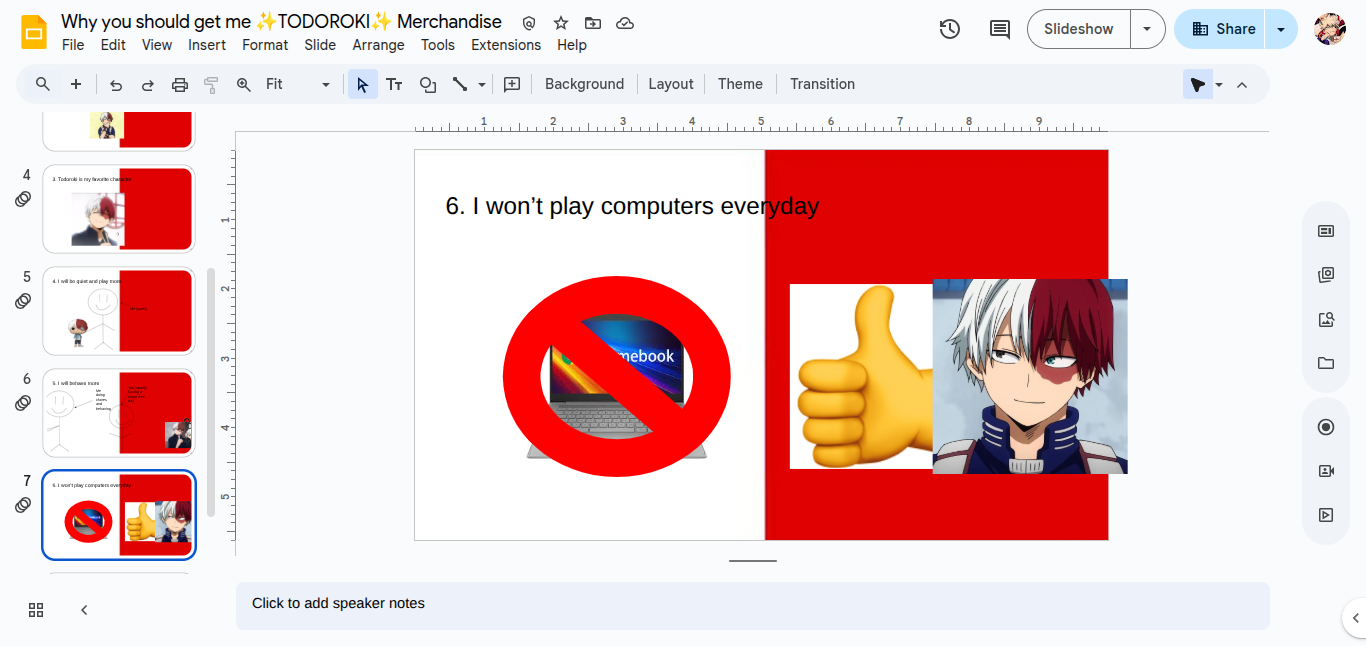Open the Insert menu
The width and height of the screenshot is (1366, 646).
point(207,45)
